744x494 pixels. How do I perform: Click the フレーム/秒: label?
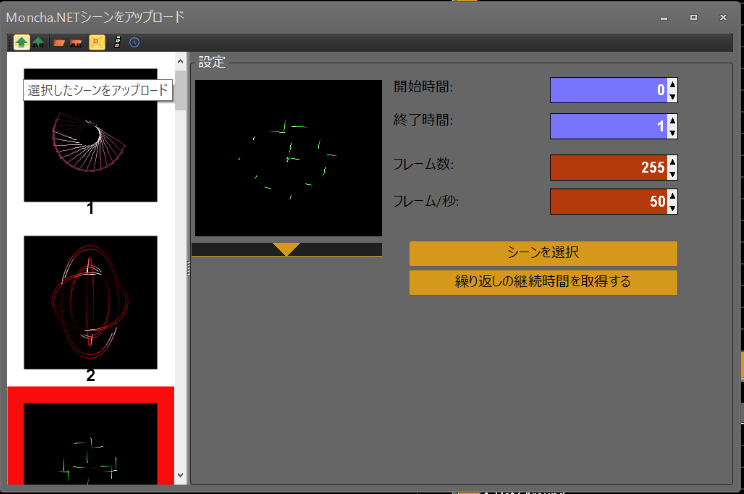426,201
